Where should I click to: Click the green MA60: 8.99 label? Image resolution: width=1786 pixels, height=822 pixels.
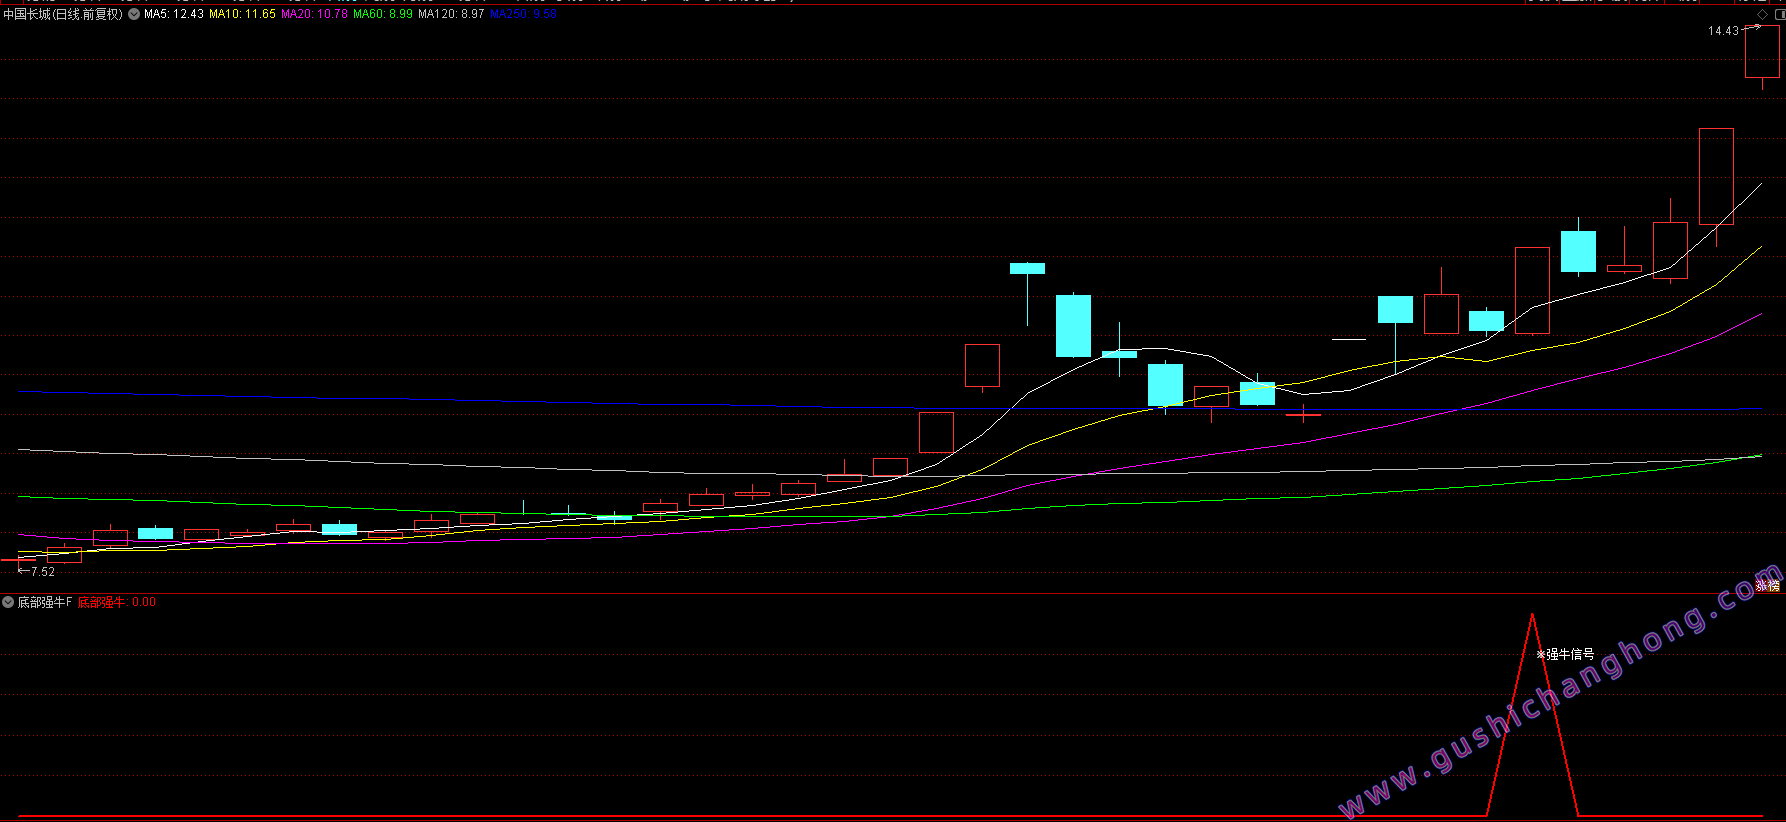click(383, 14)
